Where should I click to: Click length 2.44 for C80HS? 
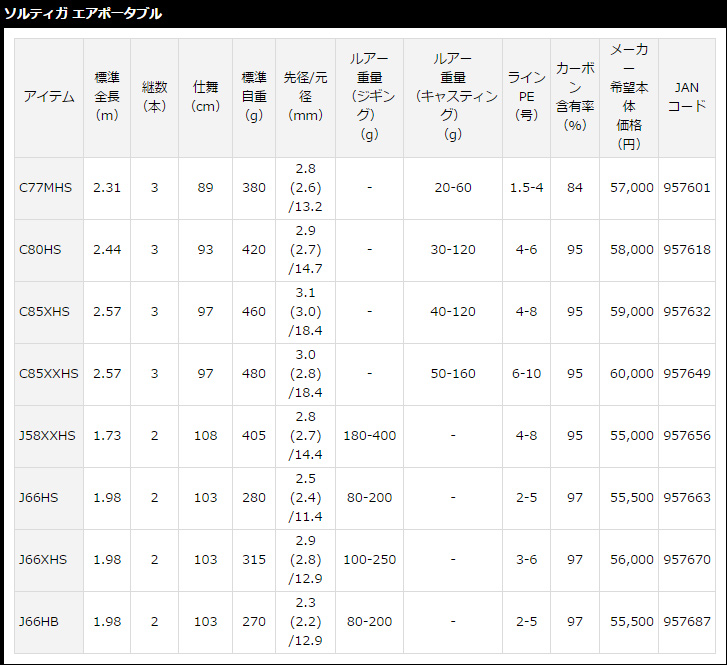pyautogui.click(x=107, y=249)
